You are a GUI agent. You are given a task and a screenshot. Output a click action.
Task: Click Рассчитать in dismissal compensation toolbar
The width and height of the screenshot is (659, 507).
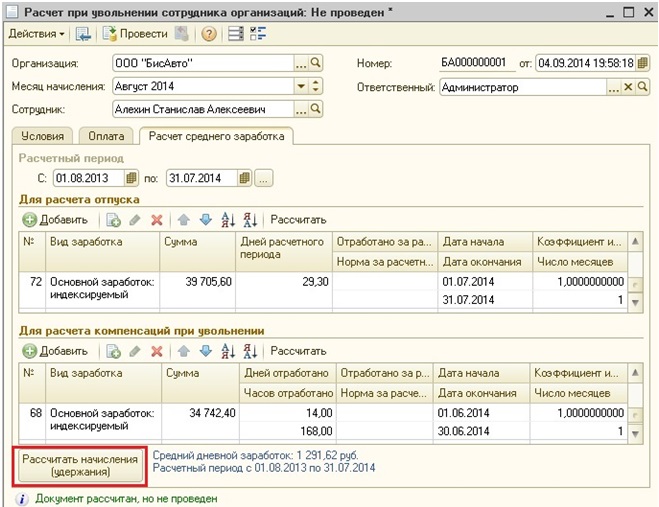click(298, 351)
